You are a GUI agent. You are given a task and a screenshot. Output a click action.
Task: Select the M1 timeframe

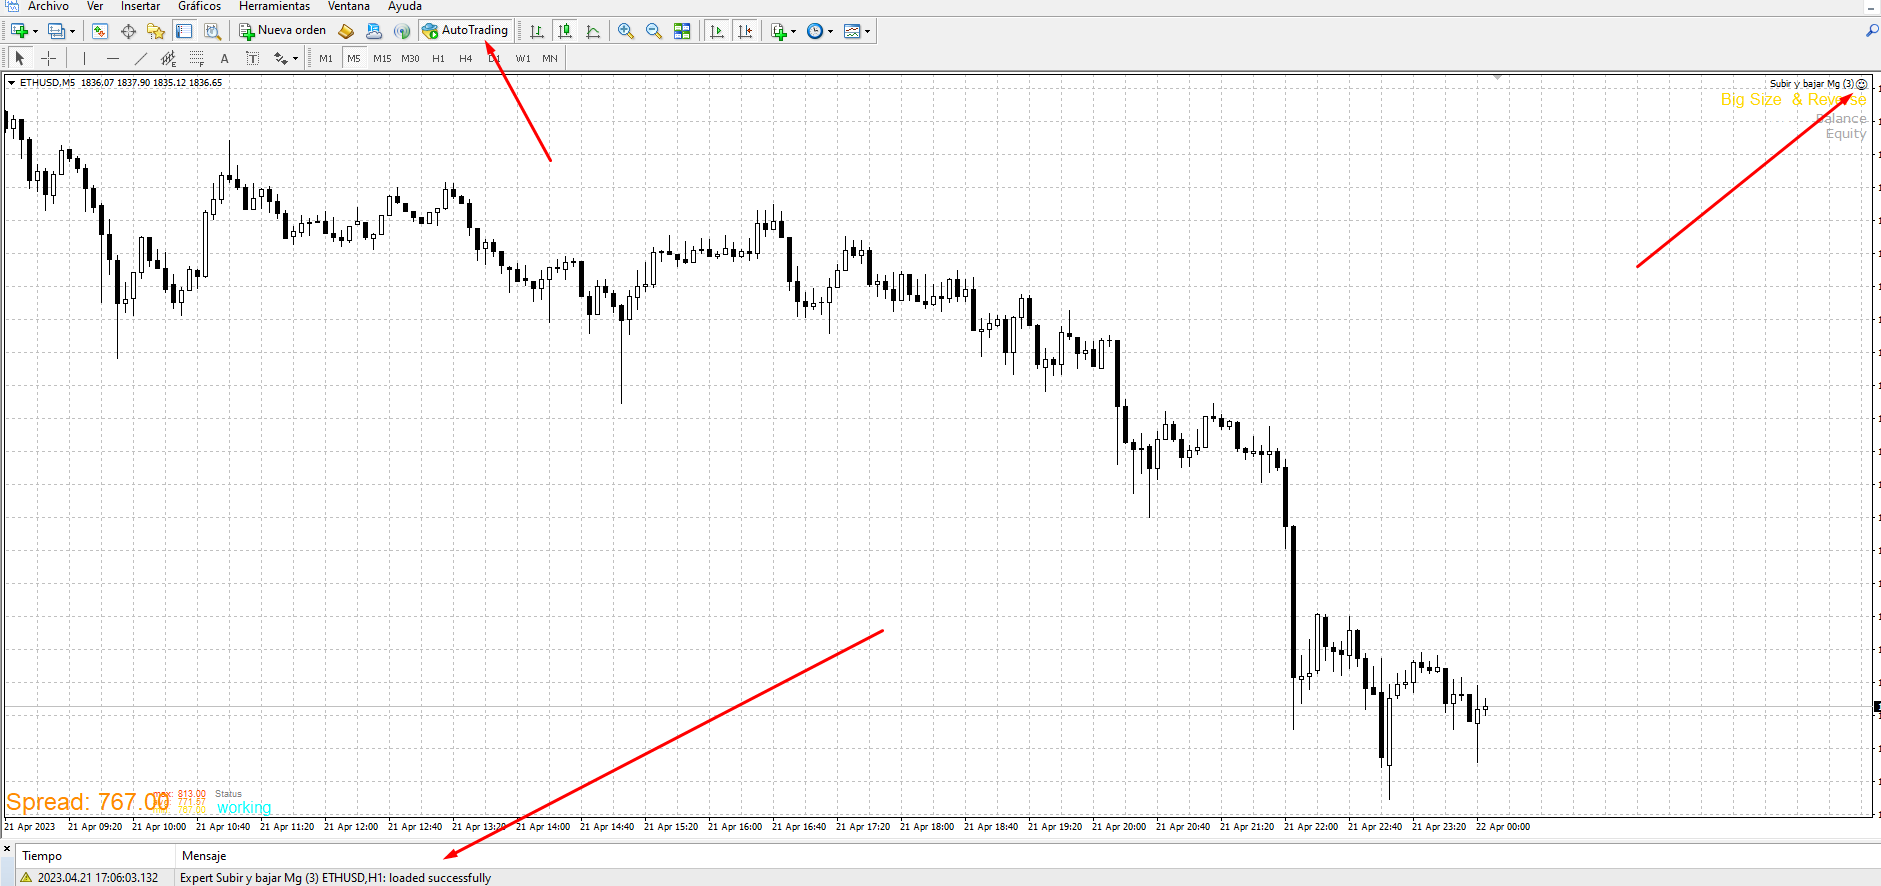[326, 58]
